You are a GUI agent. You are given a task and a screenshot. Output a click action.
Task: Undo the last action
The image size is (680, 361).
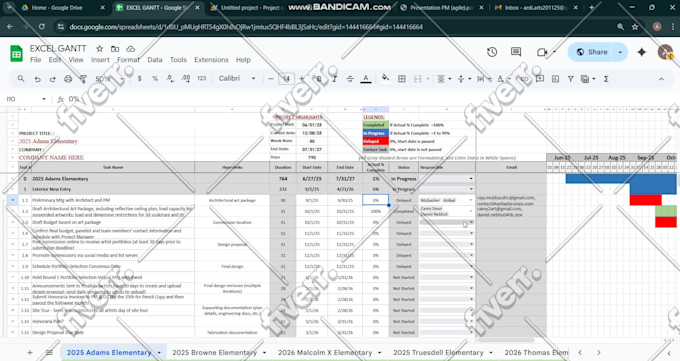37,79
